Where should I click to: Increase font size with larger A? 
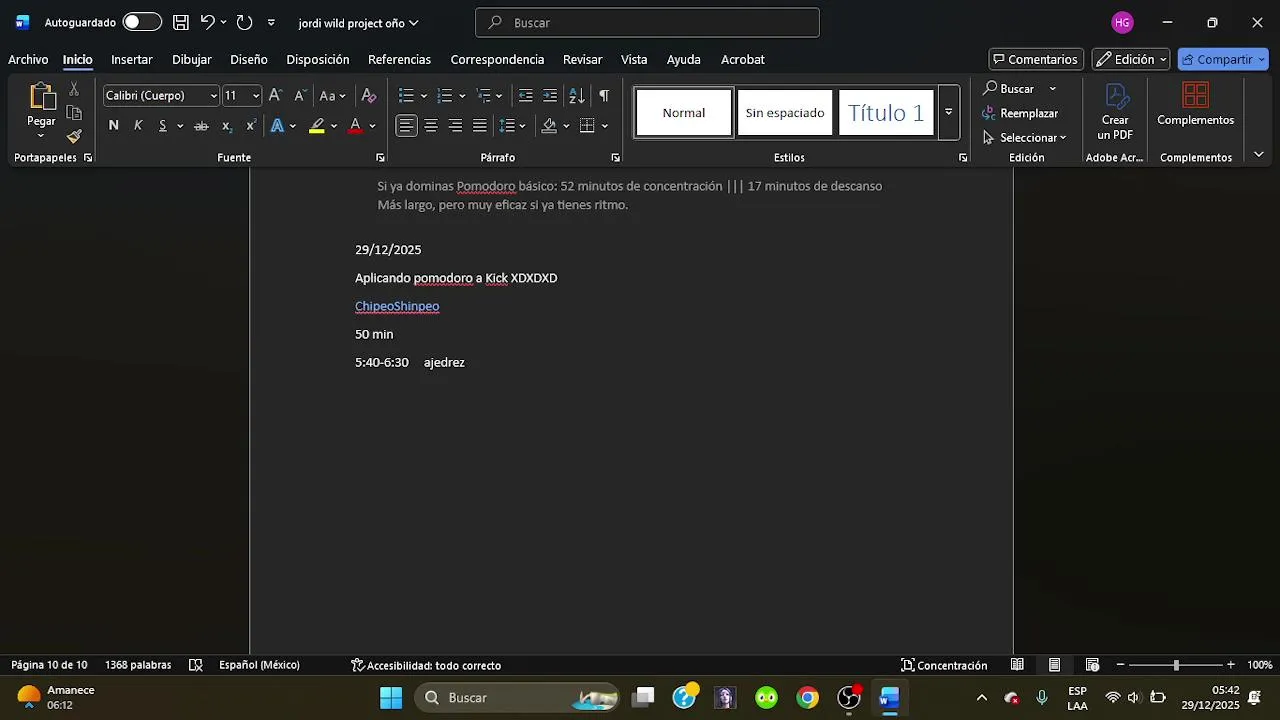(x=275, y=96)
